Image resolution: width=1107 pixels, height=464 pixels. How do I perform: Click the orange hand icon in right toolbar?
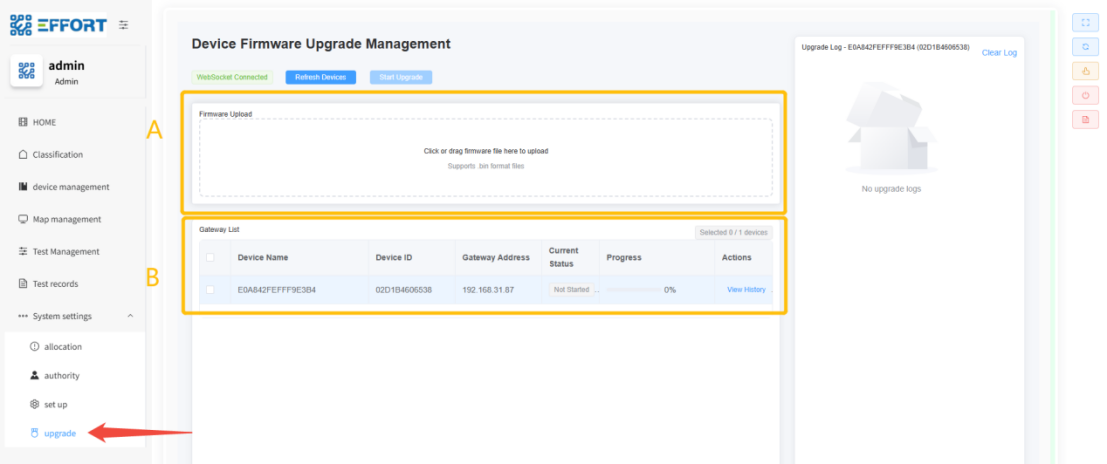tap(1085, 70)
